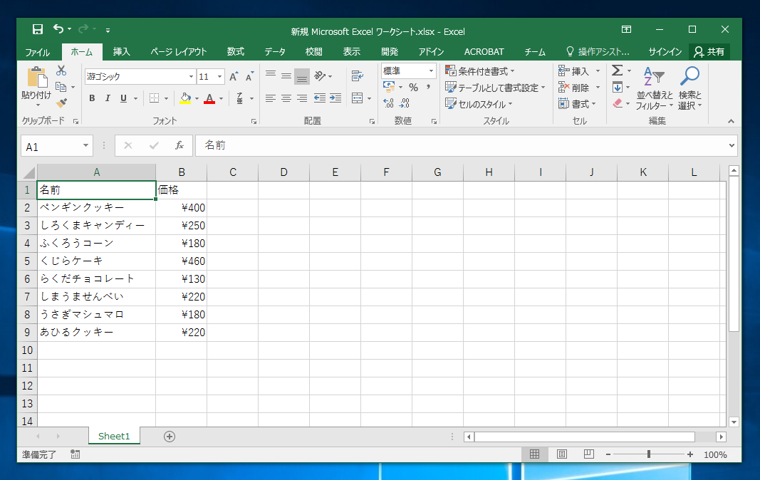Apply comma style number format
Image resolution: width=760 pixels, height=480 pixels.
coord(428,87)
